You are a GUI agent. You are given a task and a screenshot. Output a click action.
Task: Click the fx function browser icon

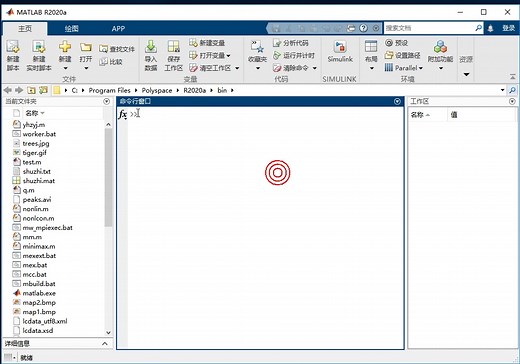click(x=123, y=114)
